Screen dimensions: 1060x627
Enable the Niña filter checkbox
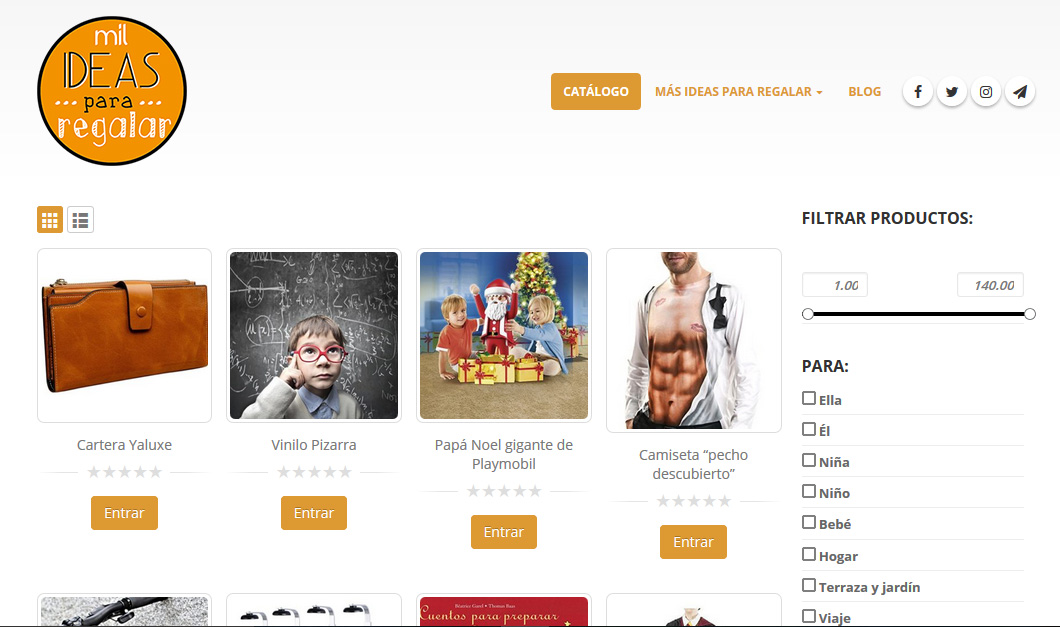coord(809,460)
